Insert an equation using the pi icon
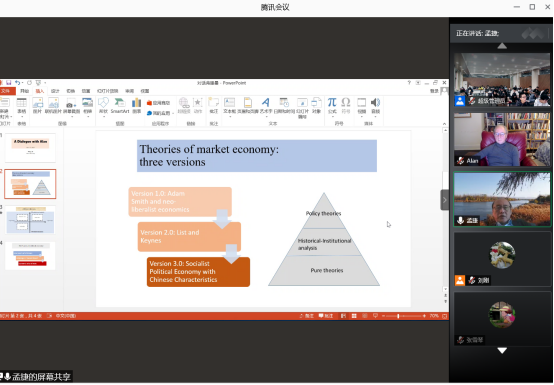 coord(332,105)
